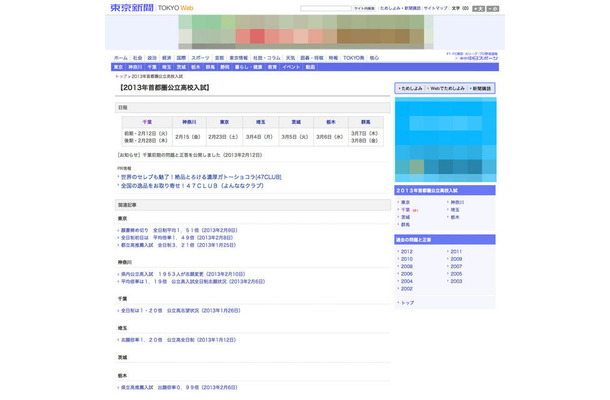
Task: Open 特報 in main navigation
Action: (x=333, y=58)
